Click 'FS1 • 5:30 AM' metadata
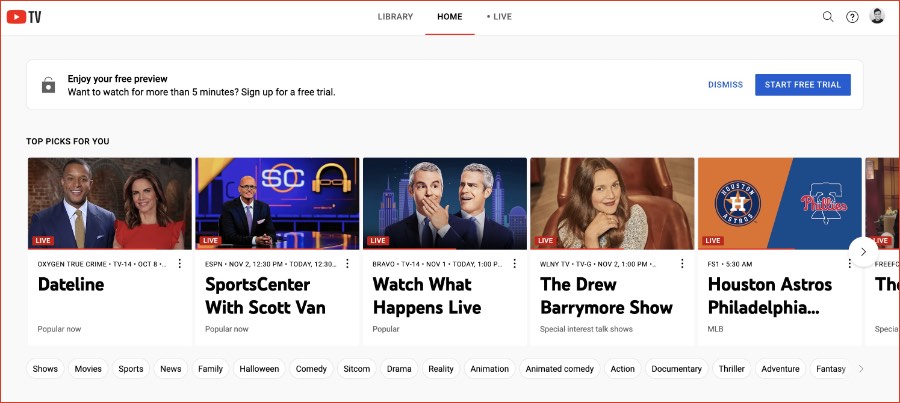 tap(730, 264)
